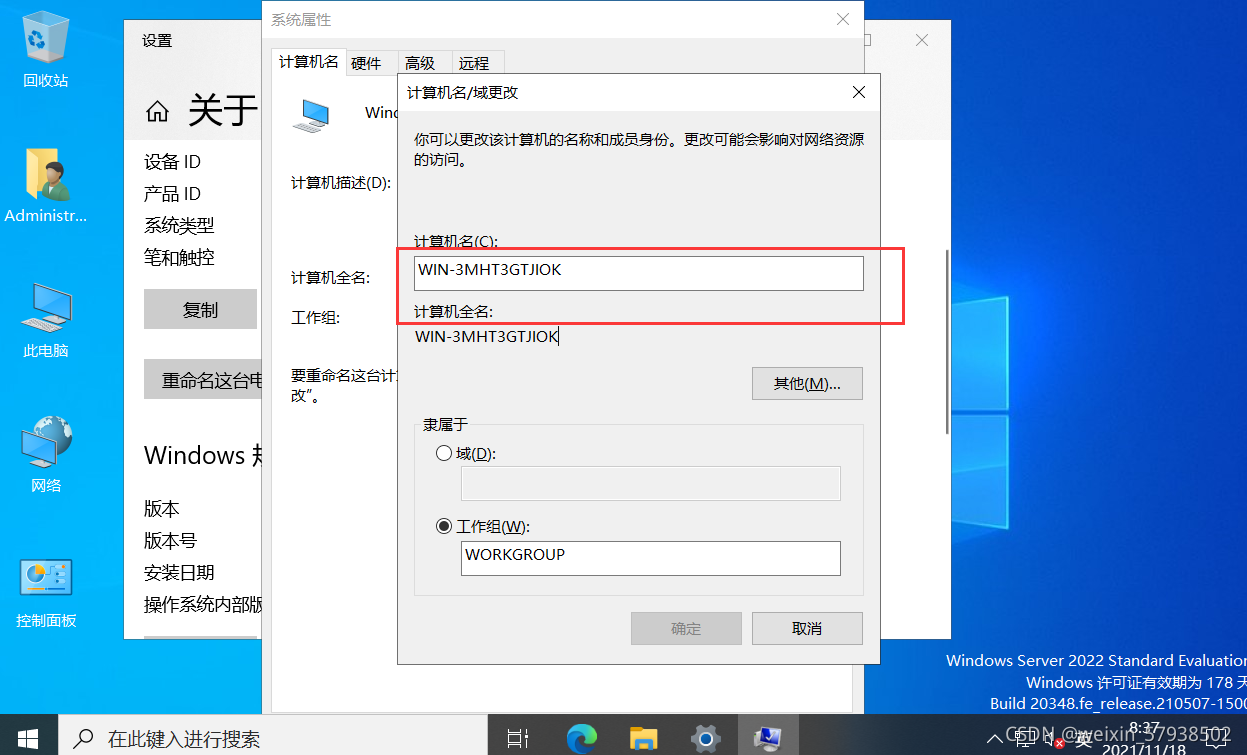Click the 设备 ID text in Settings
Image resolution: width=1247 pixels, height=755 pixels.
[172, 162]
